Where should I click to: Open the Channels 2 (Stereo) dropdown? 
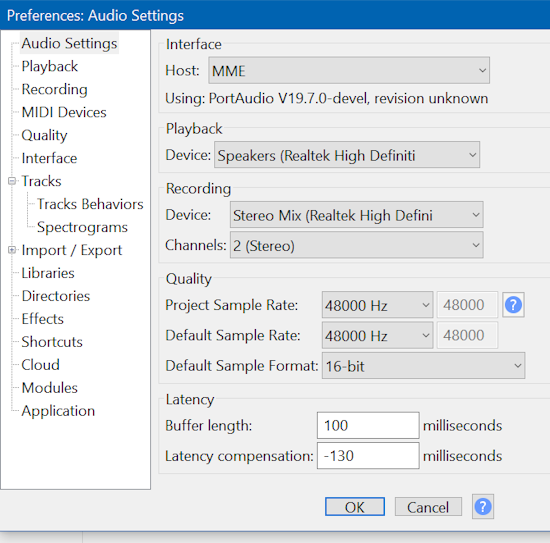356,245
